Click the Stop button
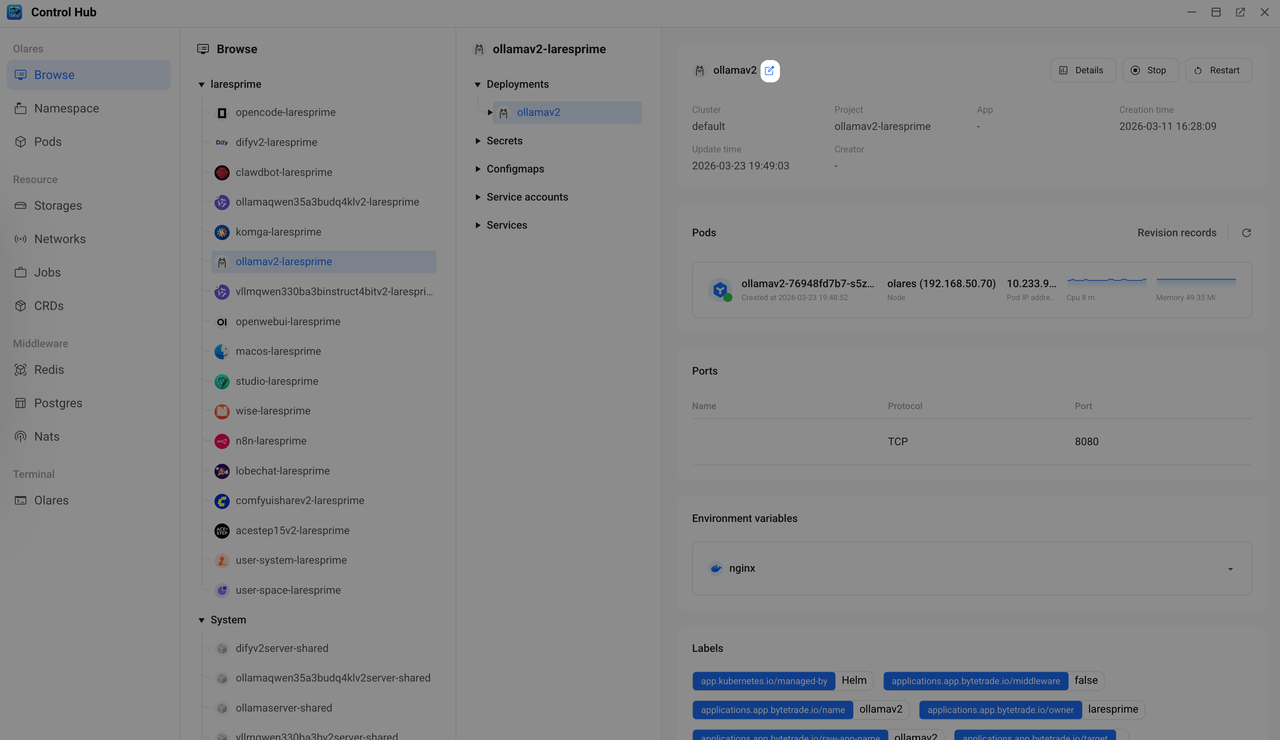Image resolution: width=1280 pixels, height=740 pixels. pos(1149,70)
